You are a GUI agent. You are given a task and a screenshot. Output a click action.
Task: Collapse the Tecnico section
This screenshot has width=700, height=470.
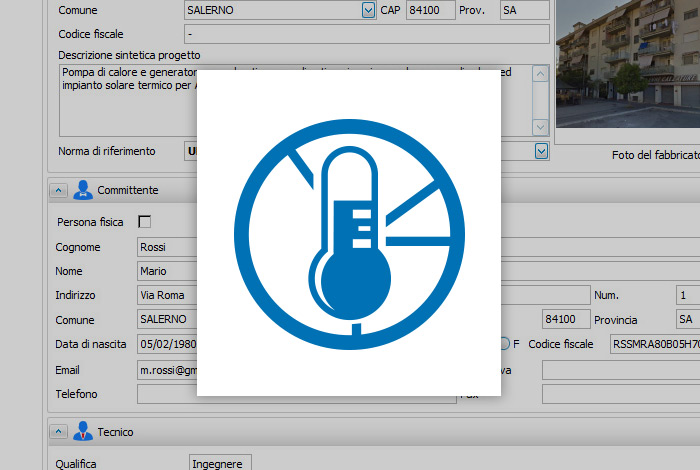[58, 432]
